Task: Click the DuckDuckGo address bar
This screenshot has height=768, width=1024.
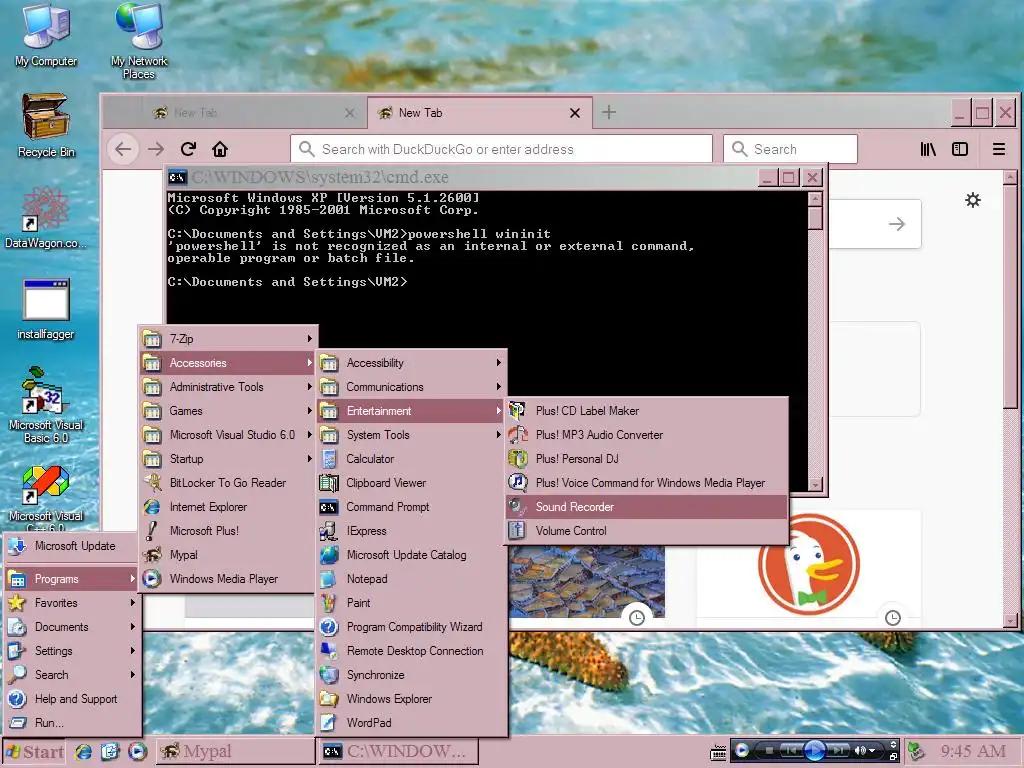Action: [501, 149]
